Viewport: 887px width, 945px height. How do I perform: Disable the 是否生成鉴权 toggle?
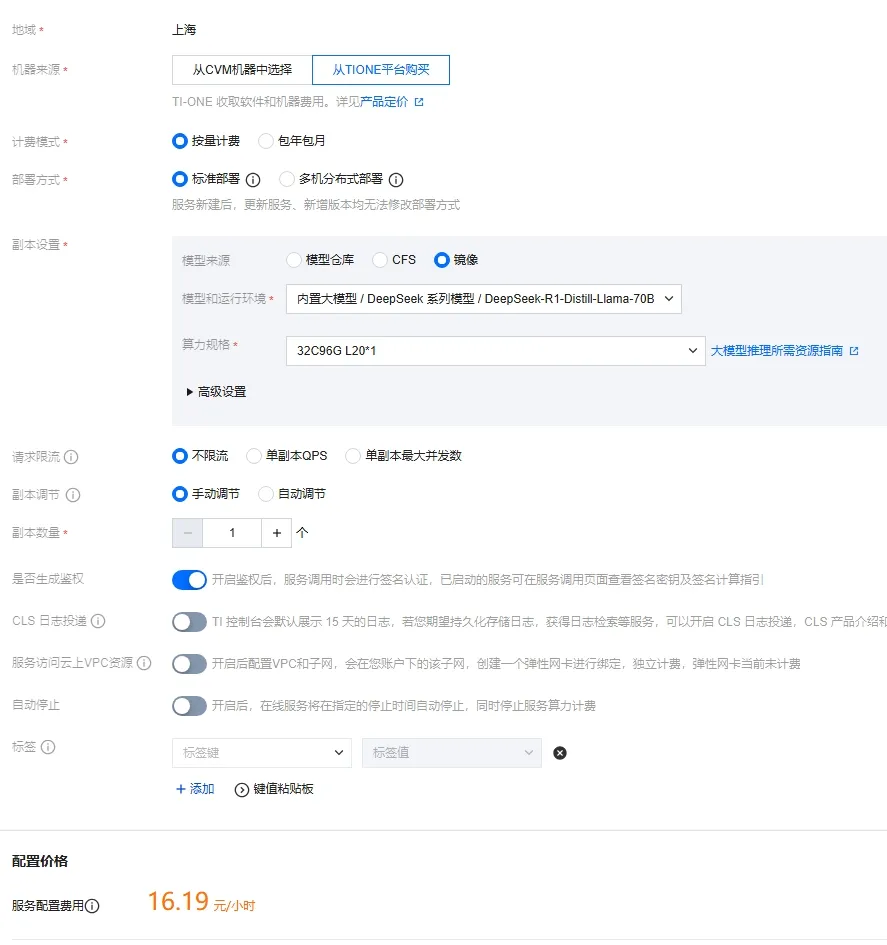[x=189, y=580]
